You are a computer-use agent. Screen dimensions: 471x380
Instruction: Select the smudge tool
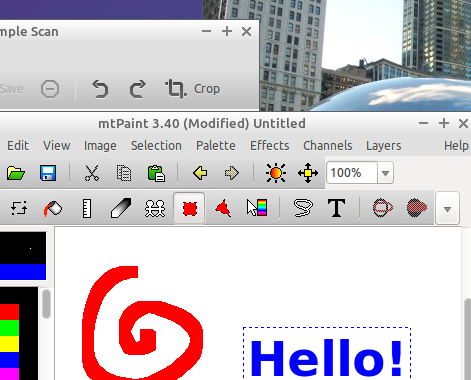click(121, 209)
